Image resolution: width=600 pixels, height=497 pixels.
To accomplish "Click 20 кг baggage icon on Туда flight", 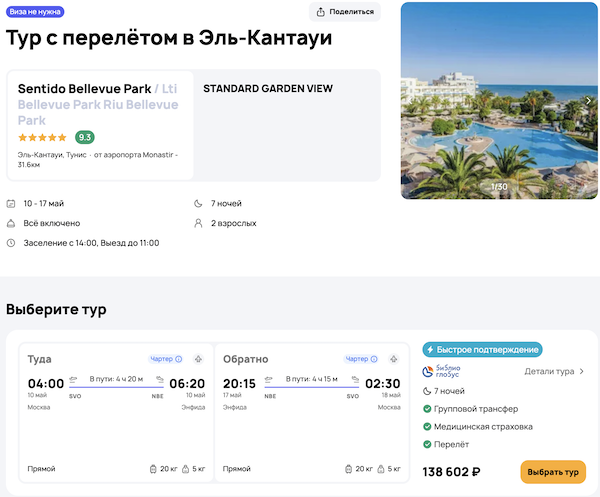I will coord(153,468).
